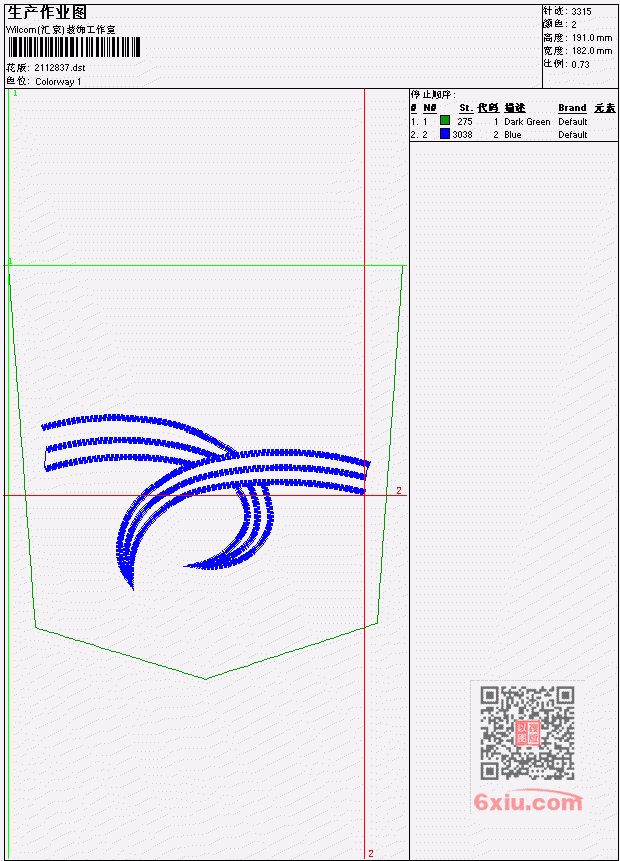
Task: Click the scale value '0.73'
Action: 580,64
